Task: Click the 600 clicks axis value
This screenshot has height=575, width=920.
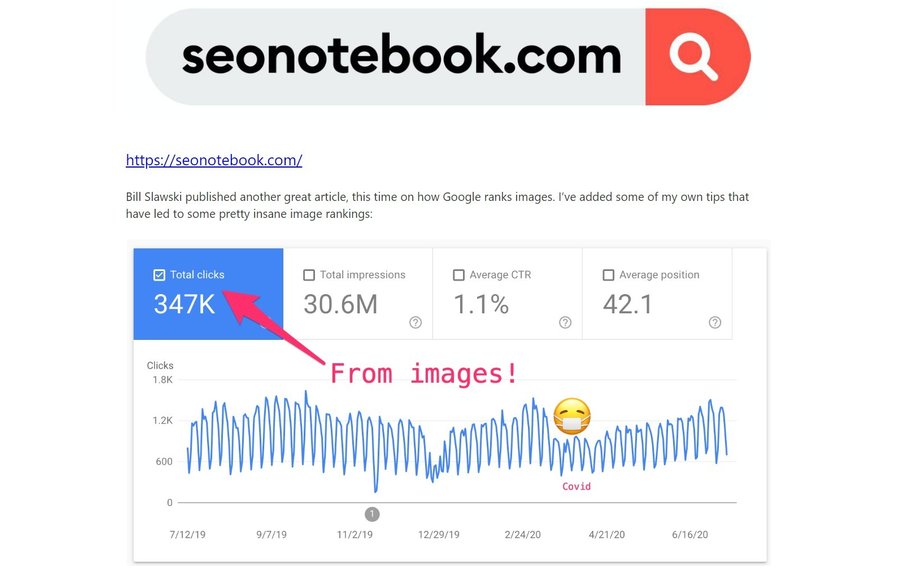Action: 164,462
